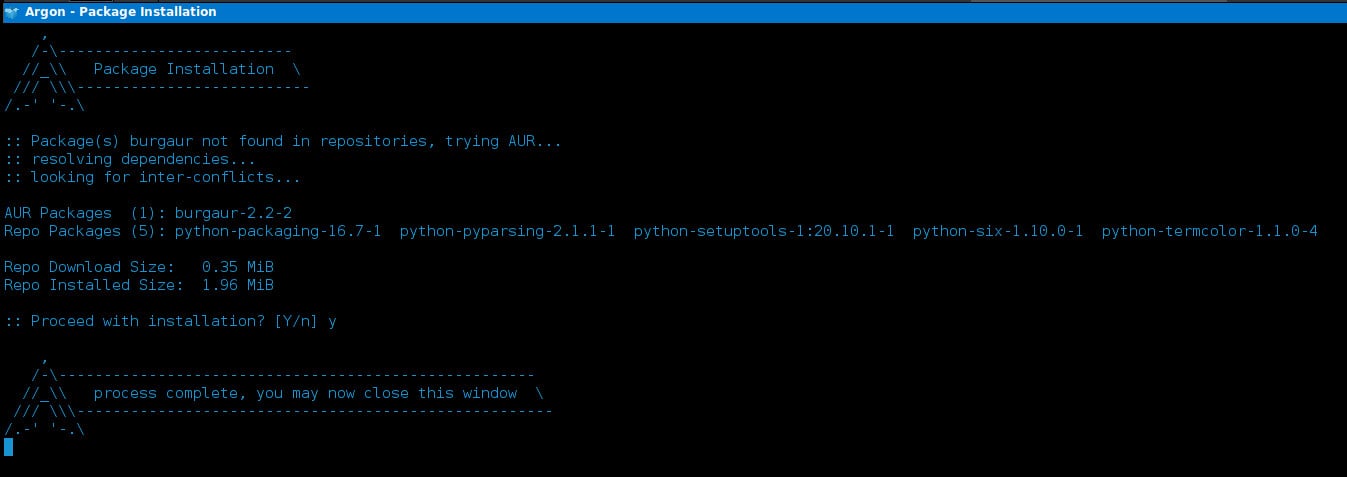Click the 'process complete, you may now close' message
Viewport: 1347px width, 477px height.
[305, 393]
